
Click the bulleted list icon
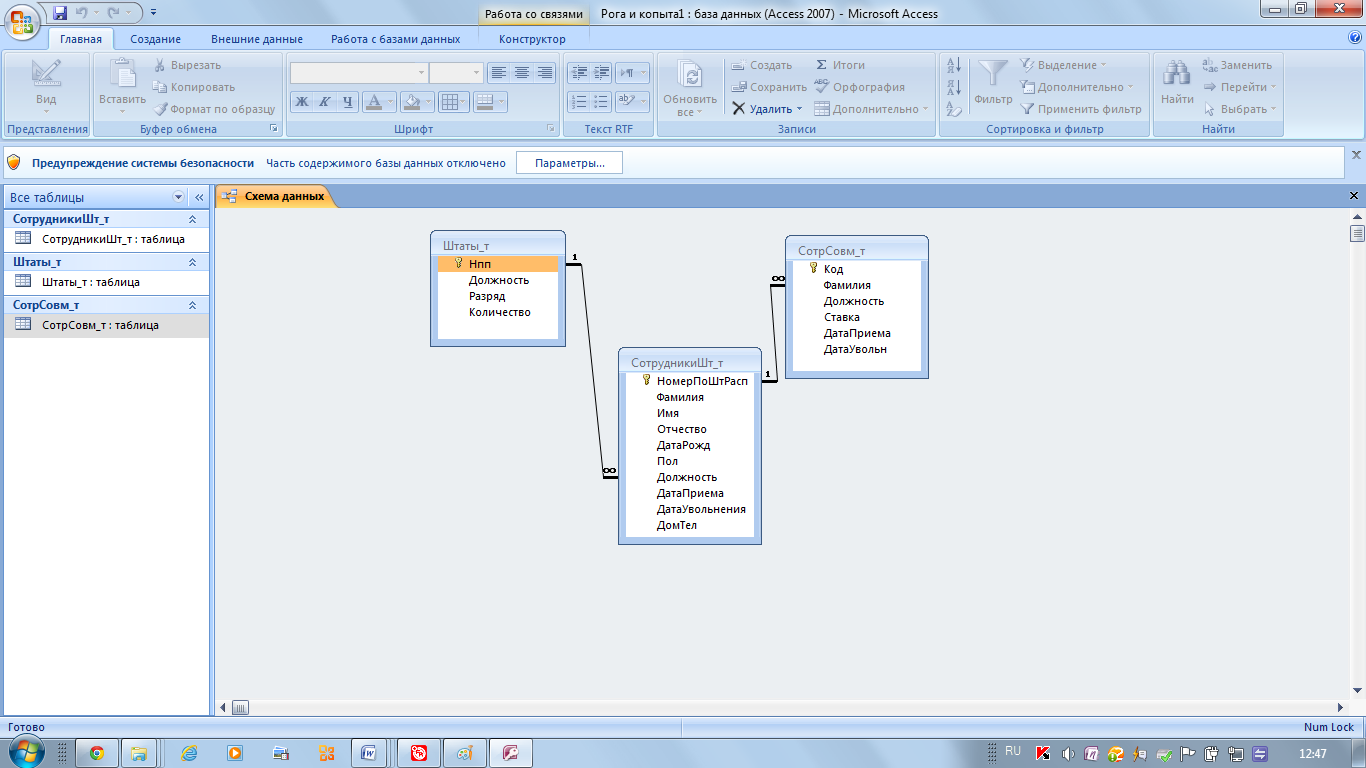point(601,101)
